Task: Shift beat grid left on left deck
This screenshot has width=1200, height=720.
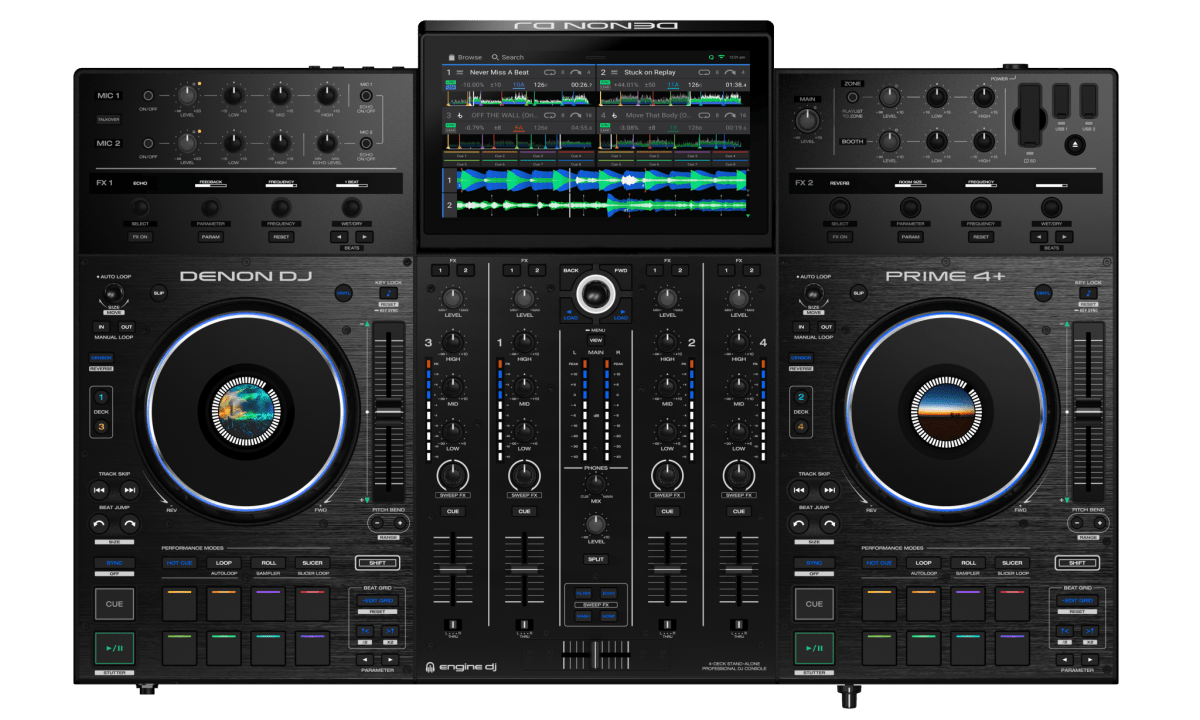Action: 365,630
